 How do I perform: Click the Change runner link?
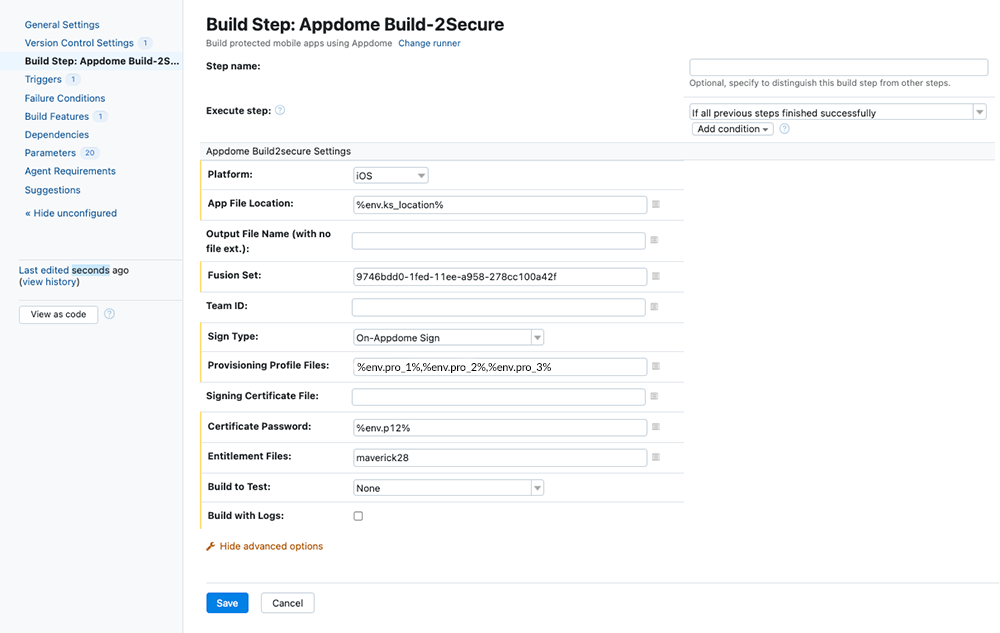pyautogui.click(x=429, y=44)
